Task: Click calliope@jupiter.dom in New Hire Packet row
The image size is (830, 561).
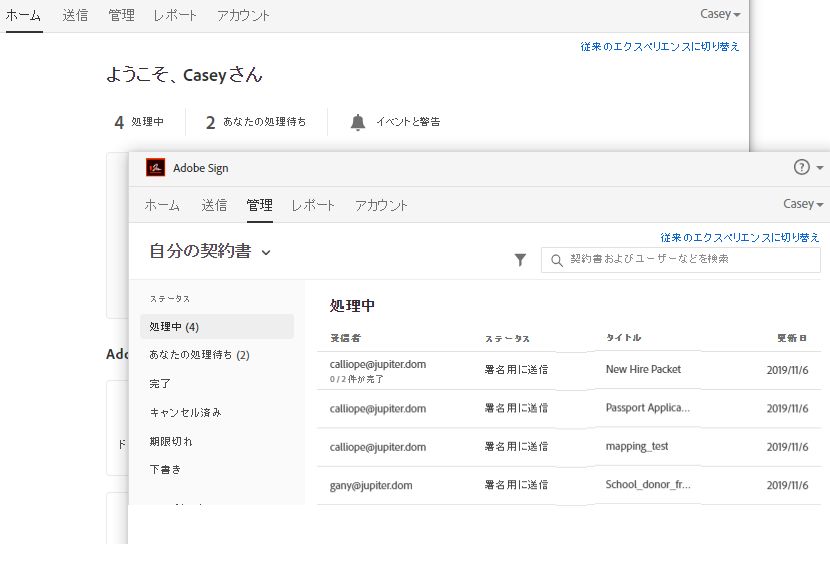Action: pyautogui.click(x=377, y=364)
